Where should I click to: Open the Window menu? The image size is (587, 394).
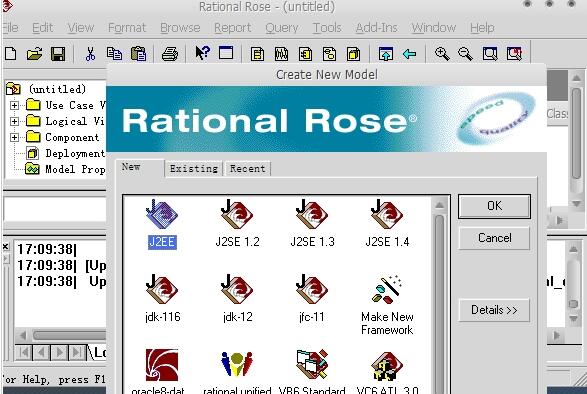tap(434, 28)
